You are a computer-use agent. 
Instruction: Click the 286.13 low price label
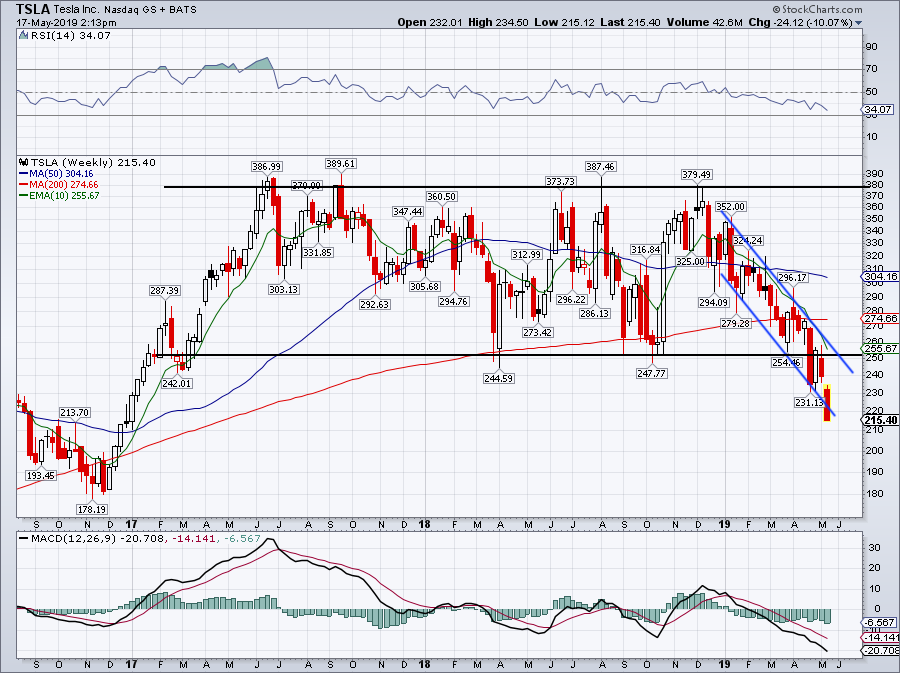tap(594, 314)
